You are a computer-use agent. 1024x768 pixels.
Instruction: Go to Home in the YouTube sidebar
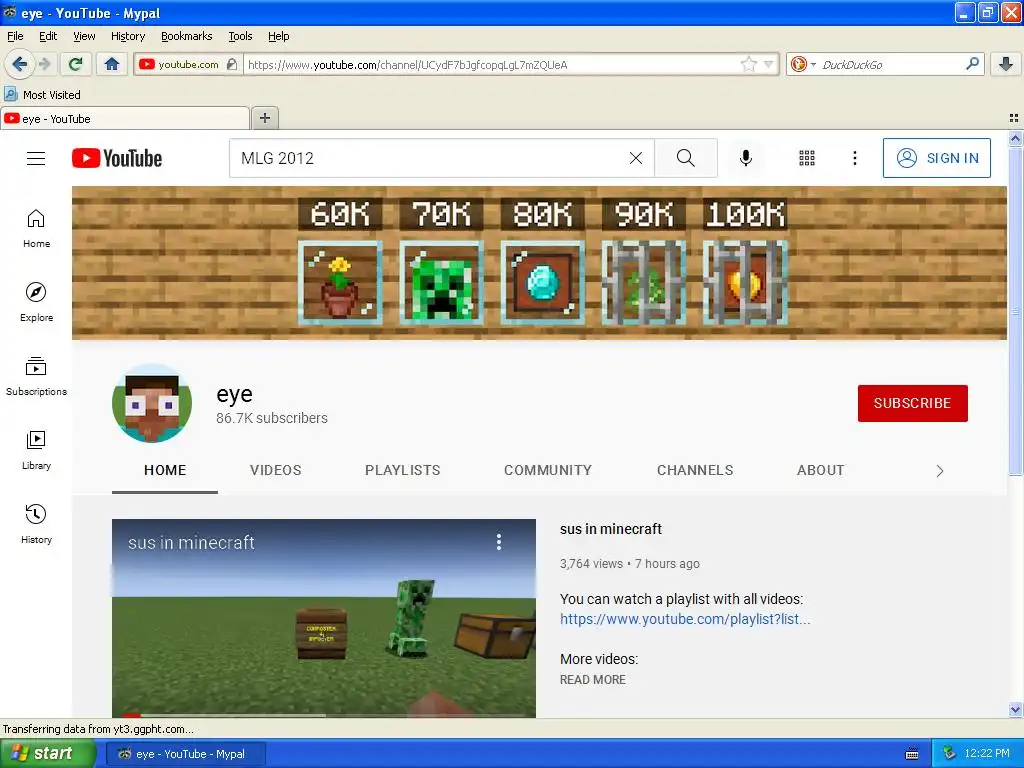[37, 229]
